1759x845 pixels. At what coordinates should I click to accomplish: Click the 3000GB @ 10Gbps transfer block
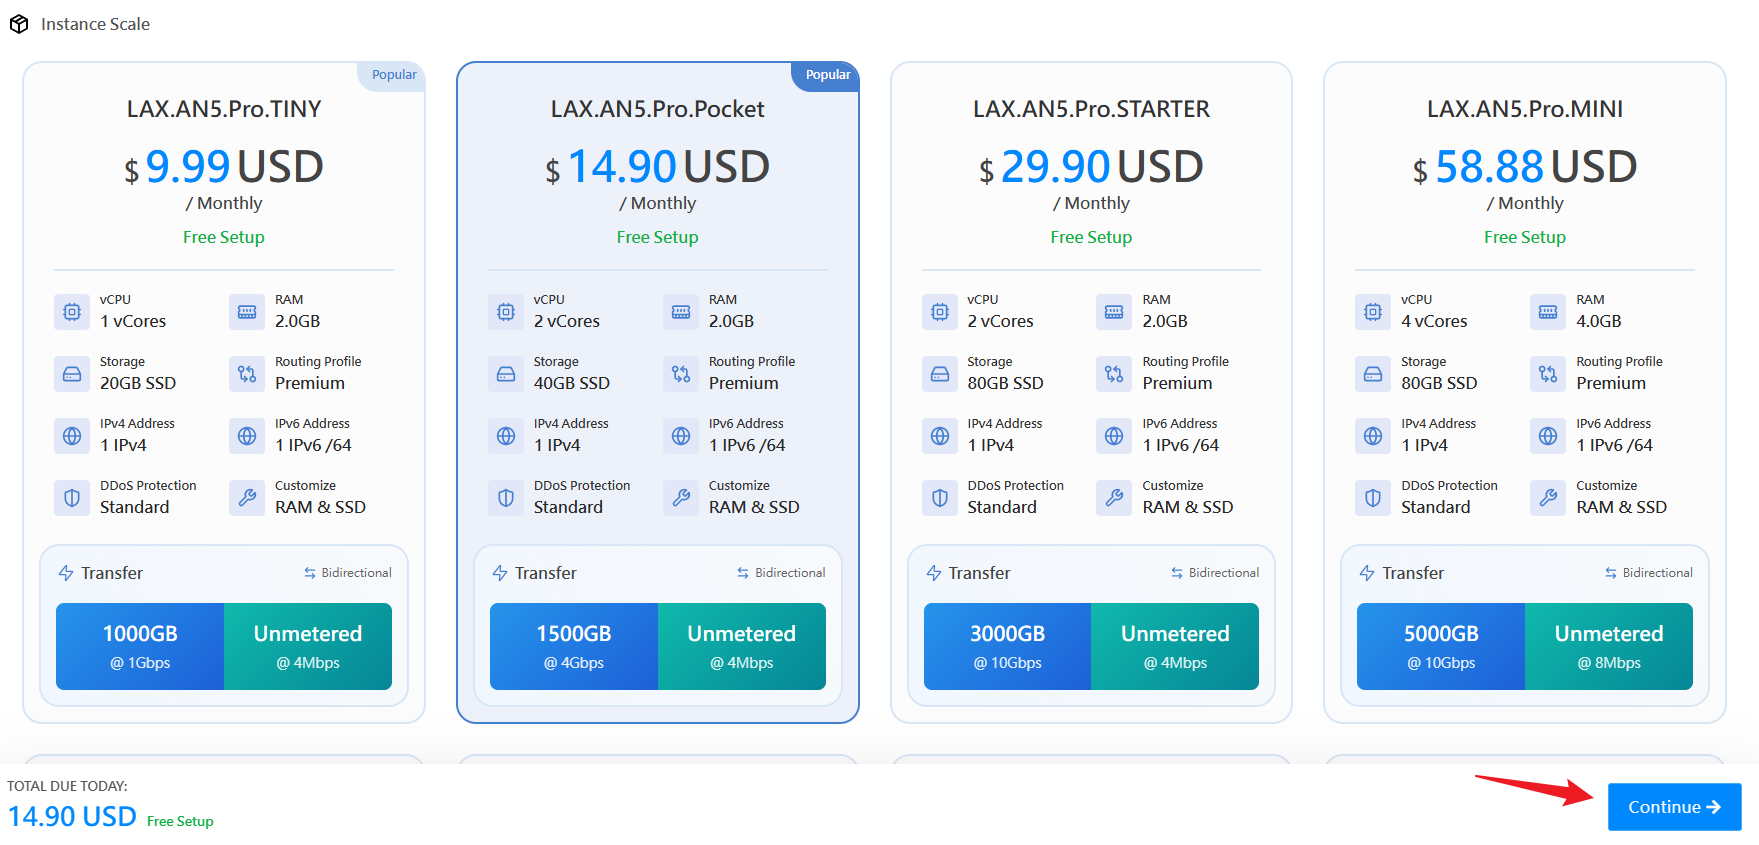tap(1007, 646)
